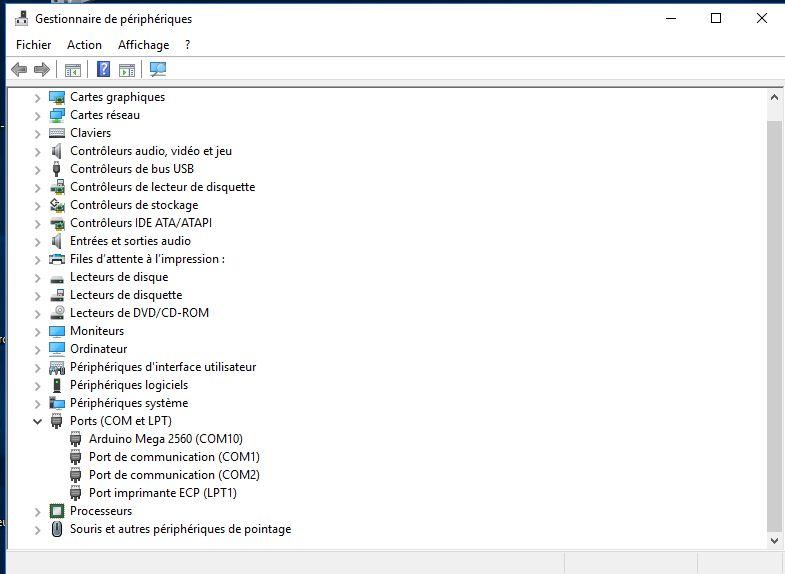Select the Cartes graphiques icon
Screen dimensions: 785x574
click(57, 97)
